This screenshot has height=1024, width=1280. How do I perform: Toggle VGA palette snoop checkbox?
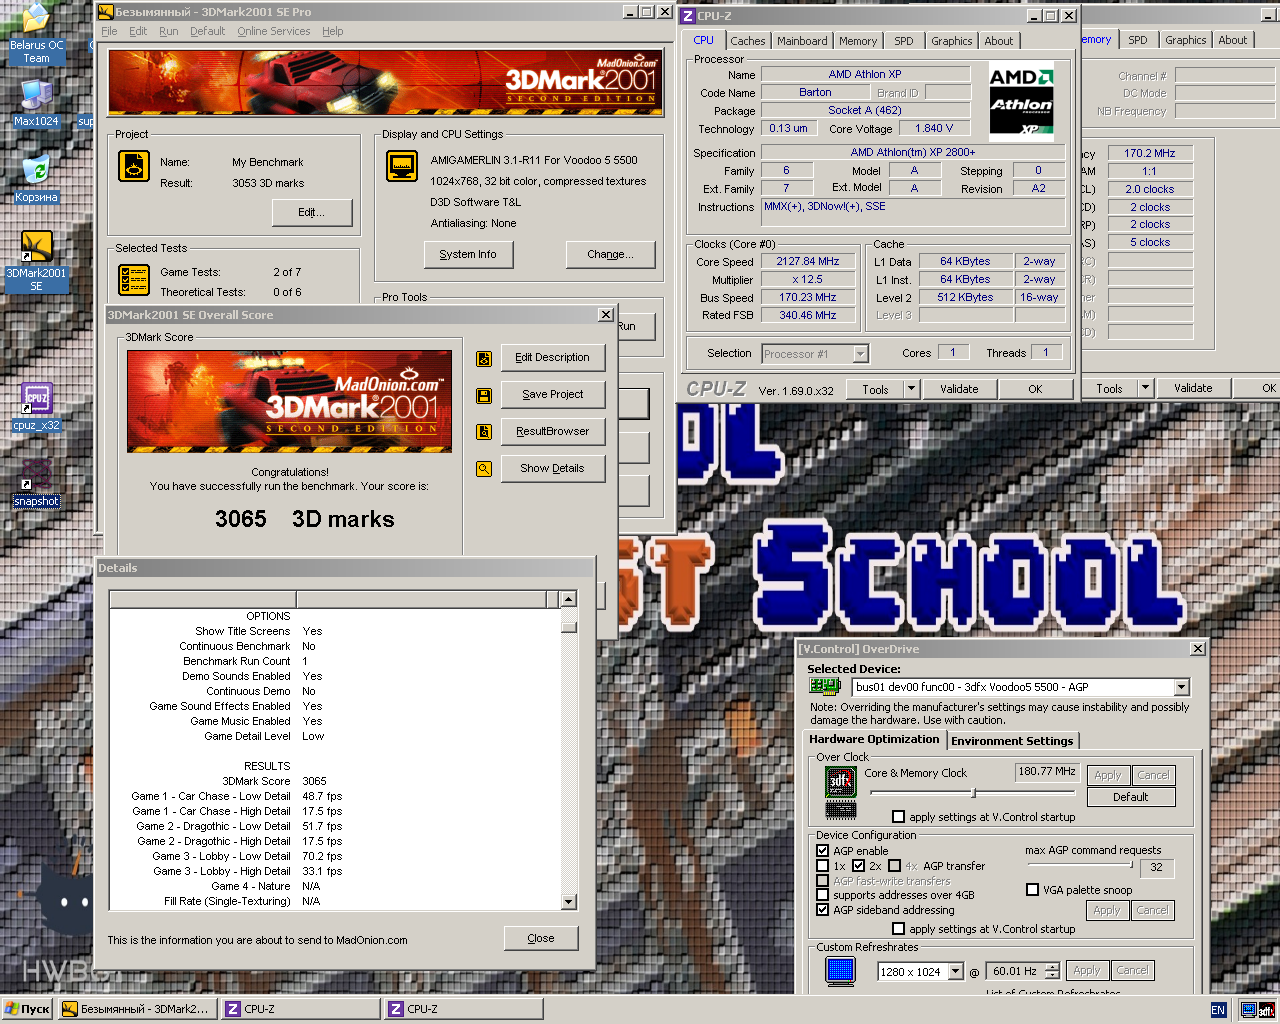click(x=1032, y=890)
